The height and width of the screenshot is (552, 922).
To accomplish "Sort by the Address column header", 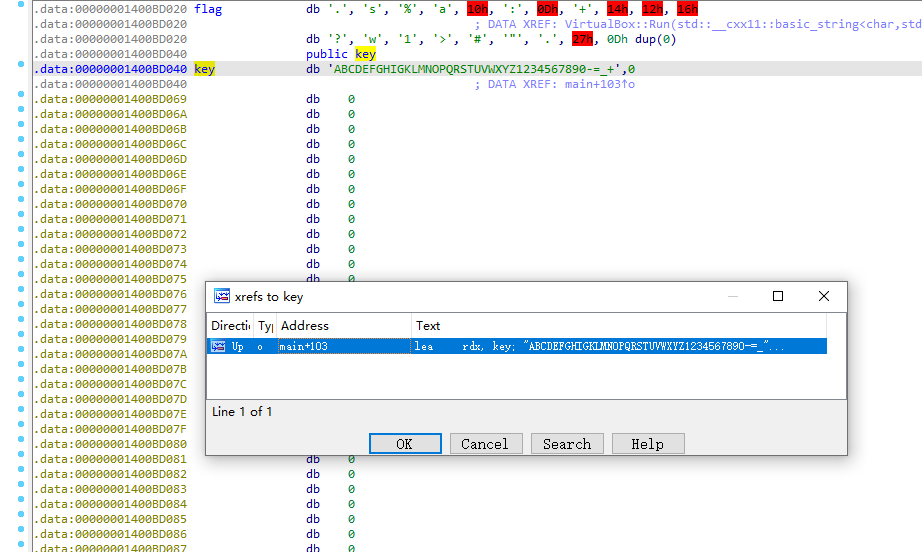I will point(343,326).
